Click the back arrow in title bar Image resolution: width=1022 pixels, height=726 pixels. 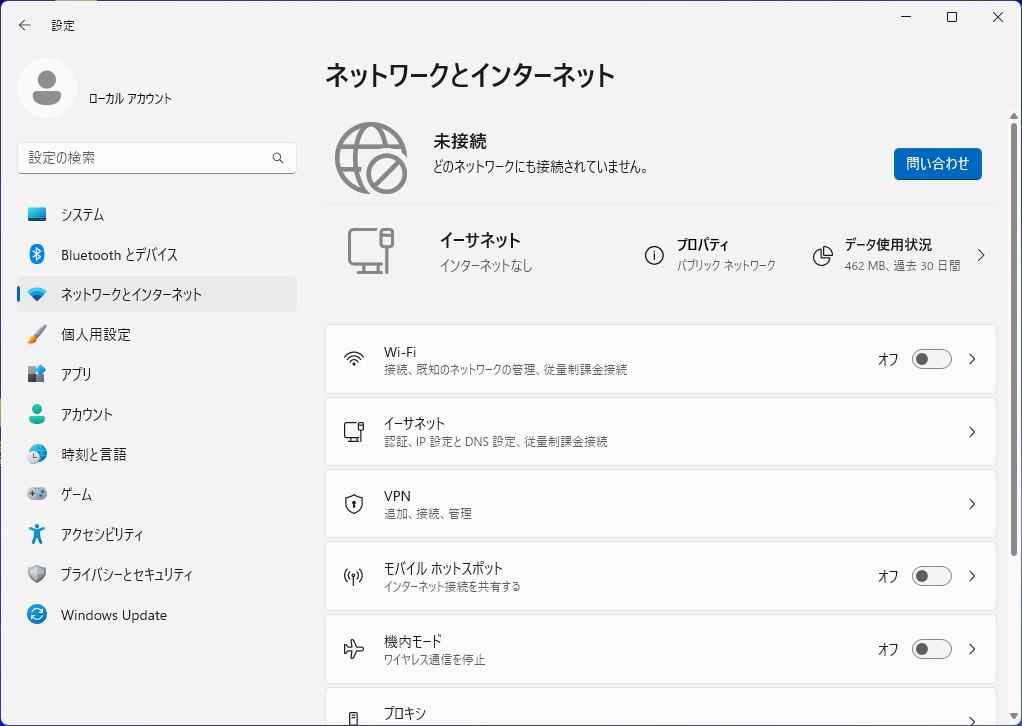pos(25,25)
